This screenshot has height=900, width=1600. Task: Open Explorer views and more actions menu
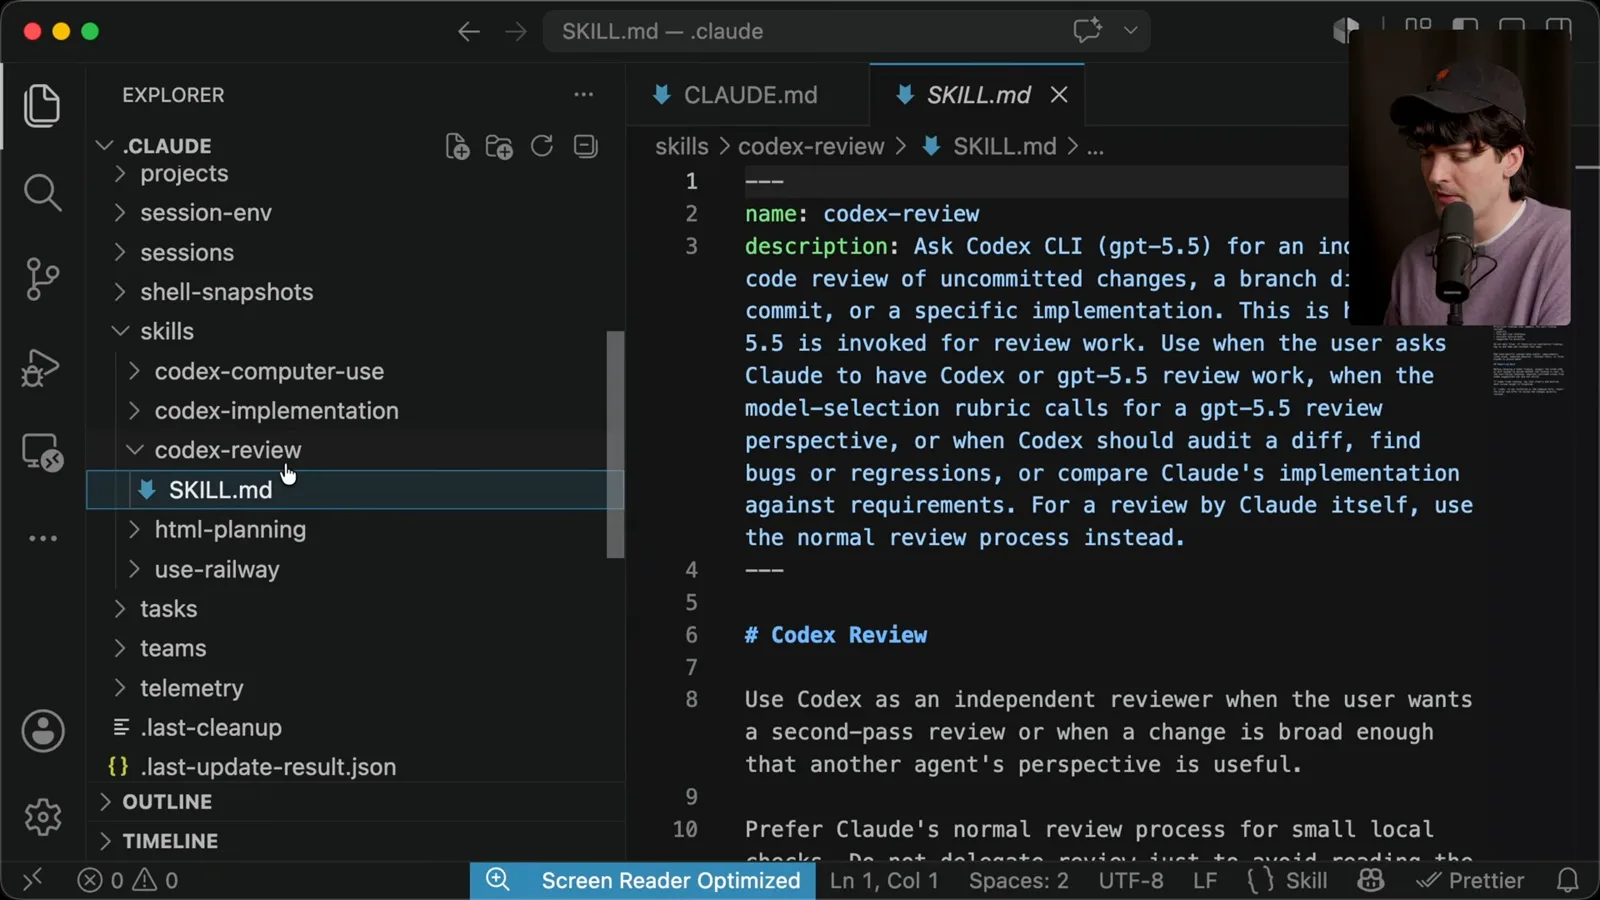[x=584, y=95]
